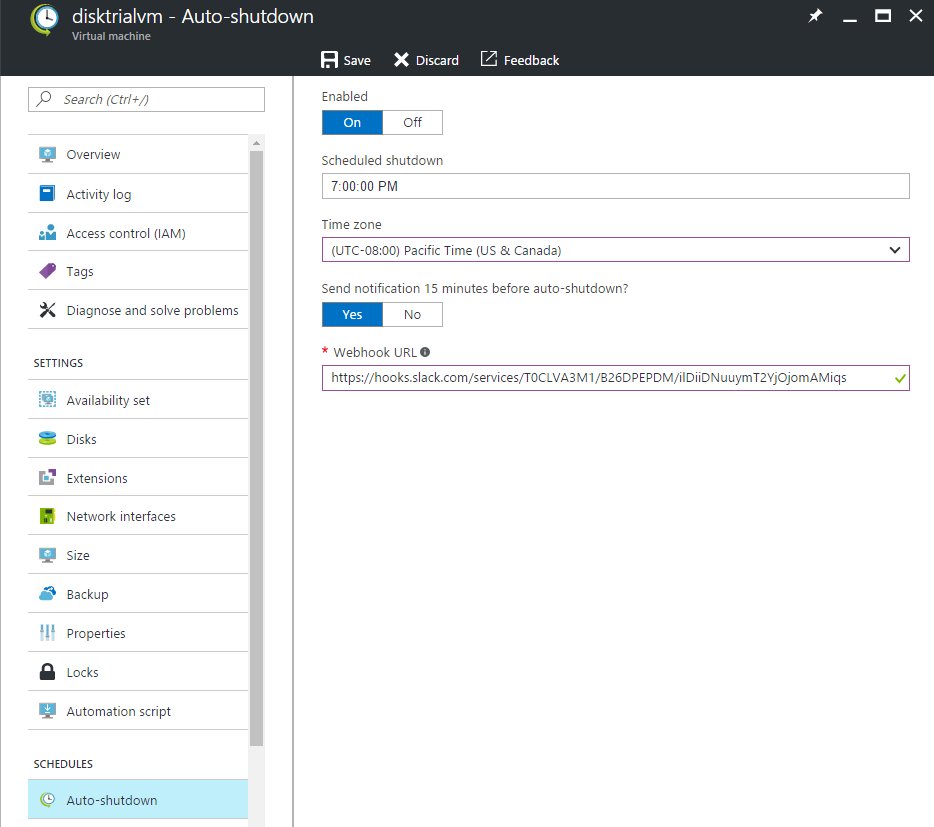
Task: Click the Discard button label
Action: click(x=437, y=60)
